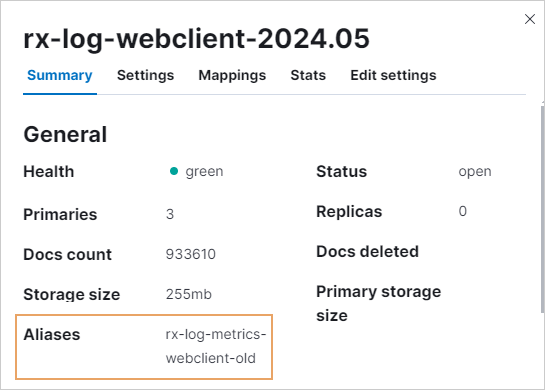Viewport: 545px width, 390px height.
Task: Click the Docs count value 933610
Action: [x=190, y=254]
